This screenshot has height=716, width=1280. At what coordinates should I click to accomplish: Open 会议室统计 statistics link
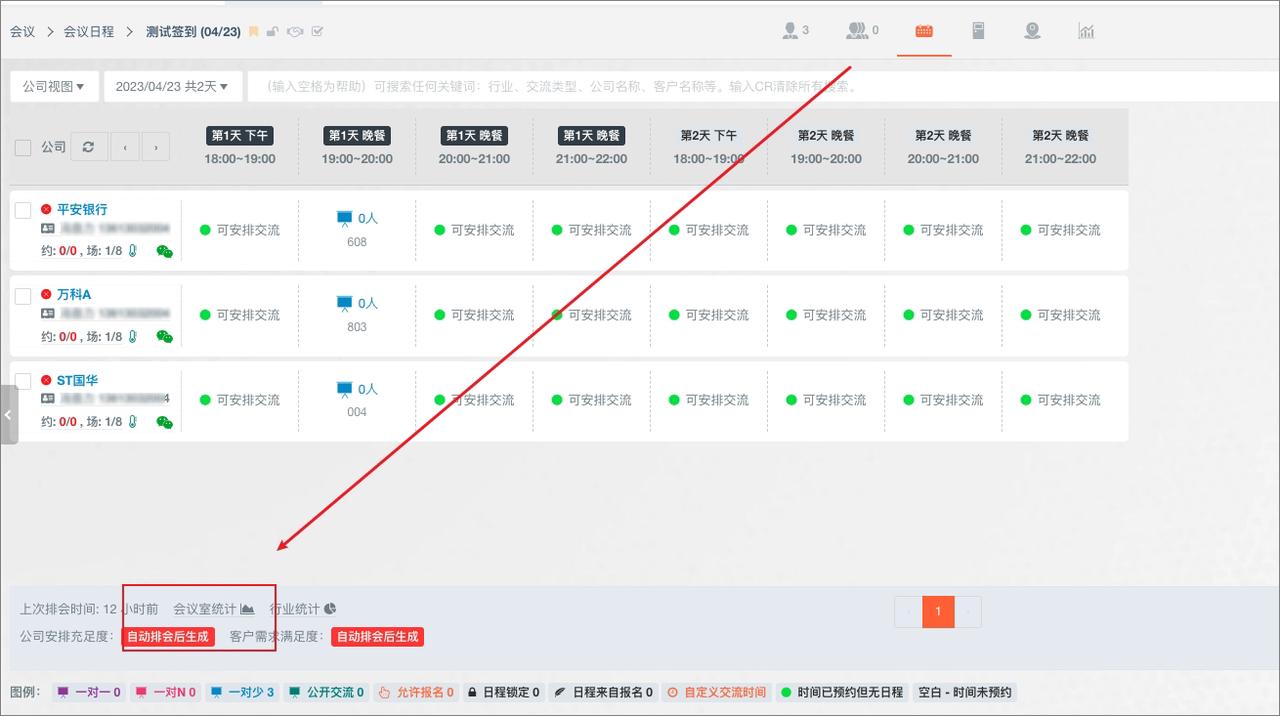coord(213,609)
